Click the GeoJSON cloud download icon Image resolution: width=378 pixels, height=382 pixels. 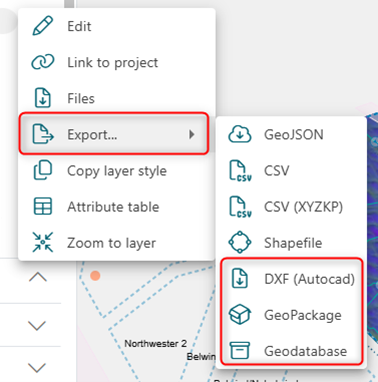point(240,134)
